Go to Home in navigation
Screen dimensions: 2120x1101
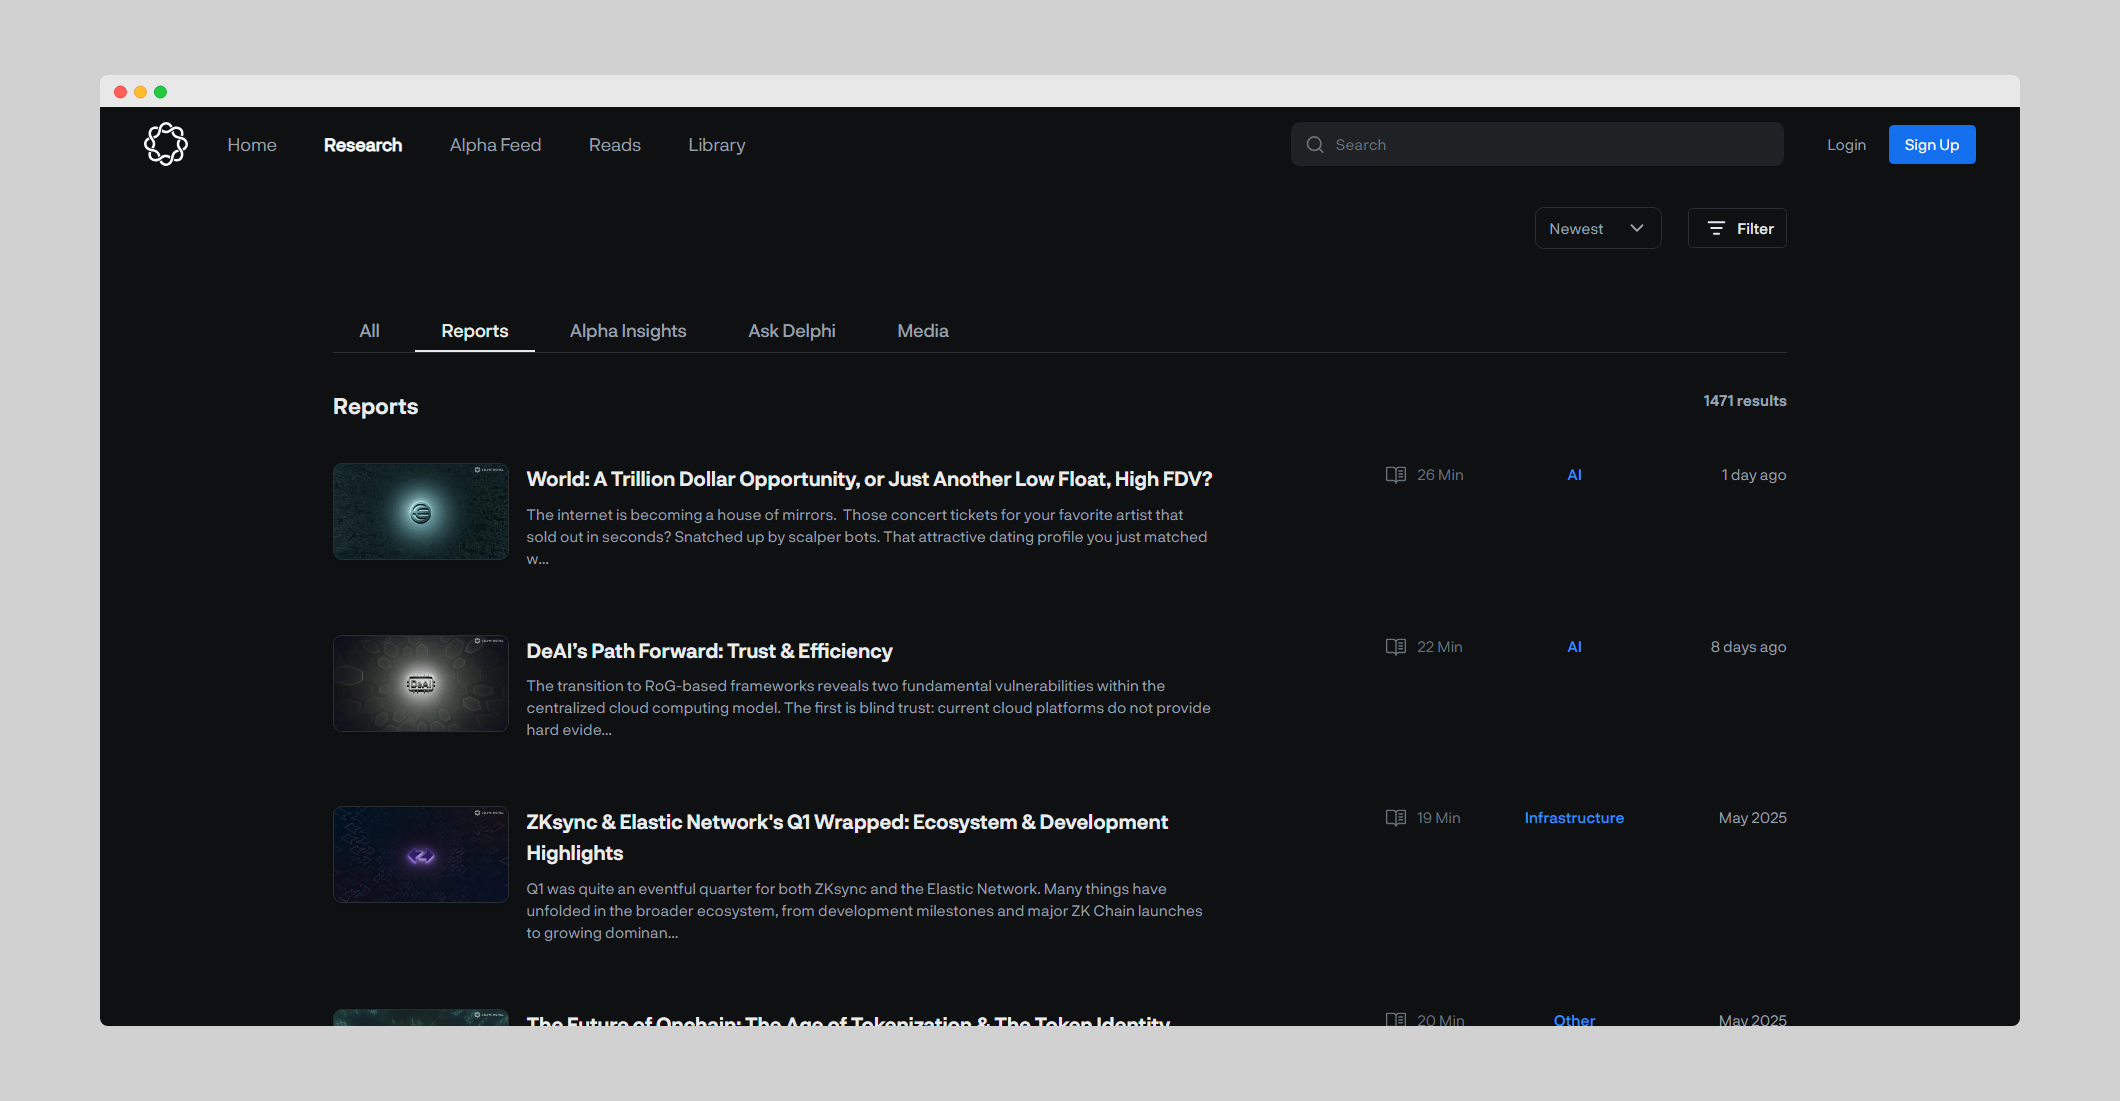tap(252, 145)
